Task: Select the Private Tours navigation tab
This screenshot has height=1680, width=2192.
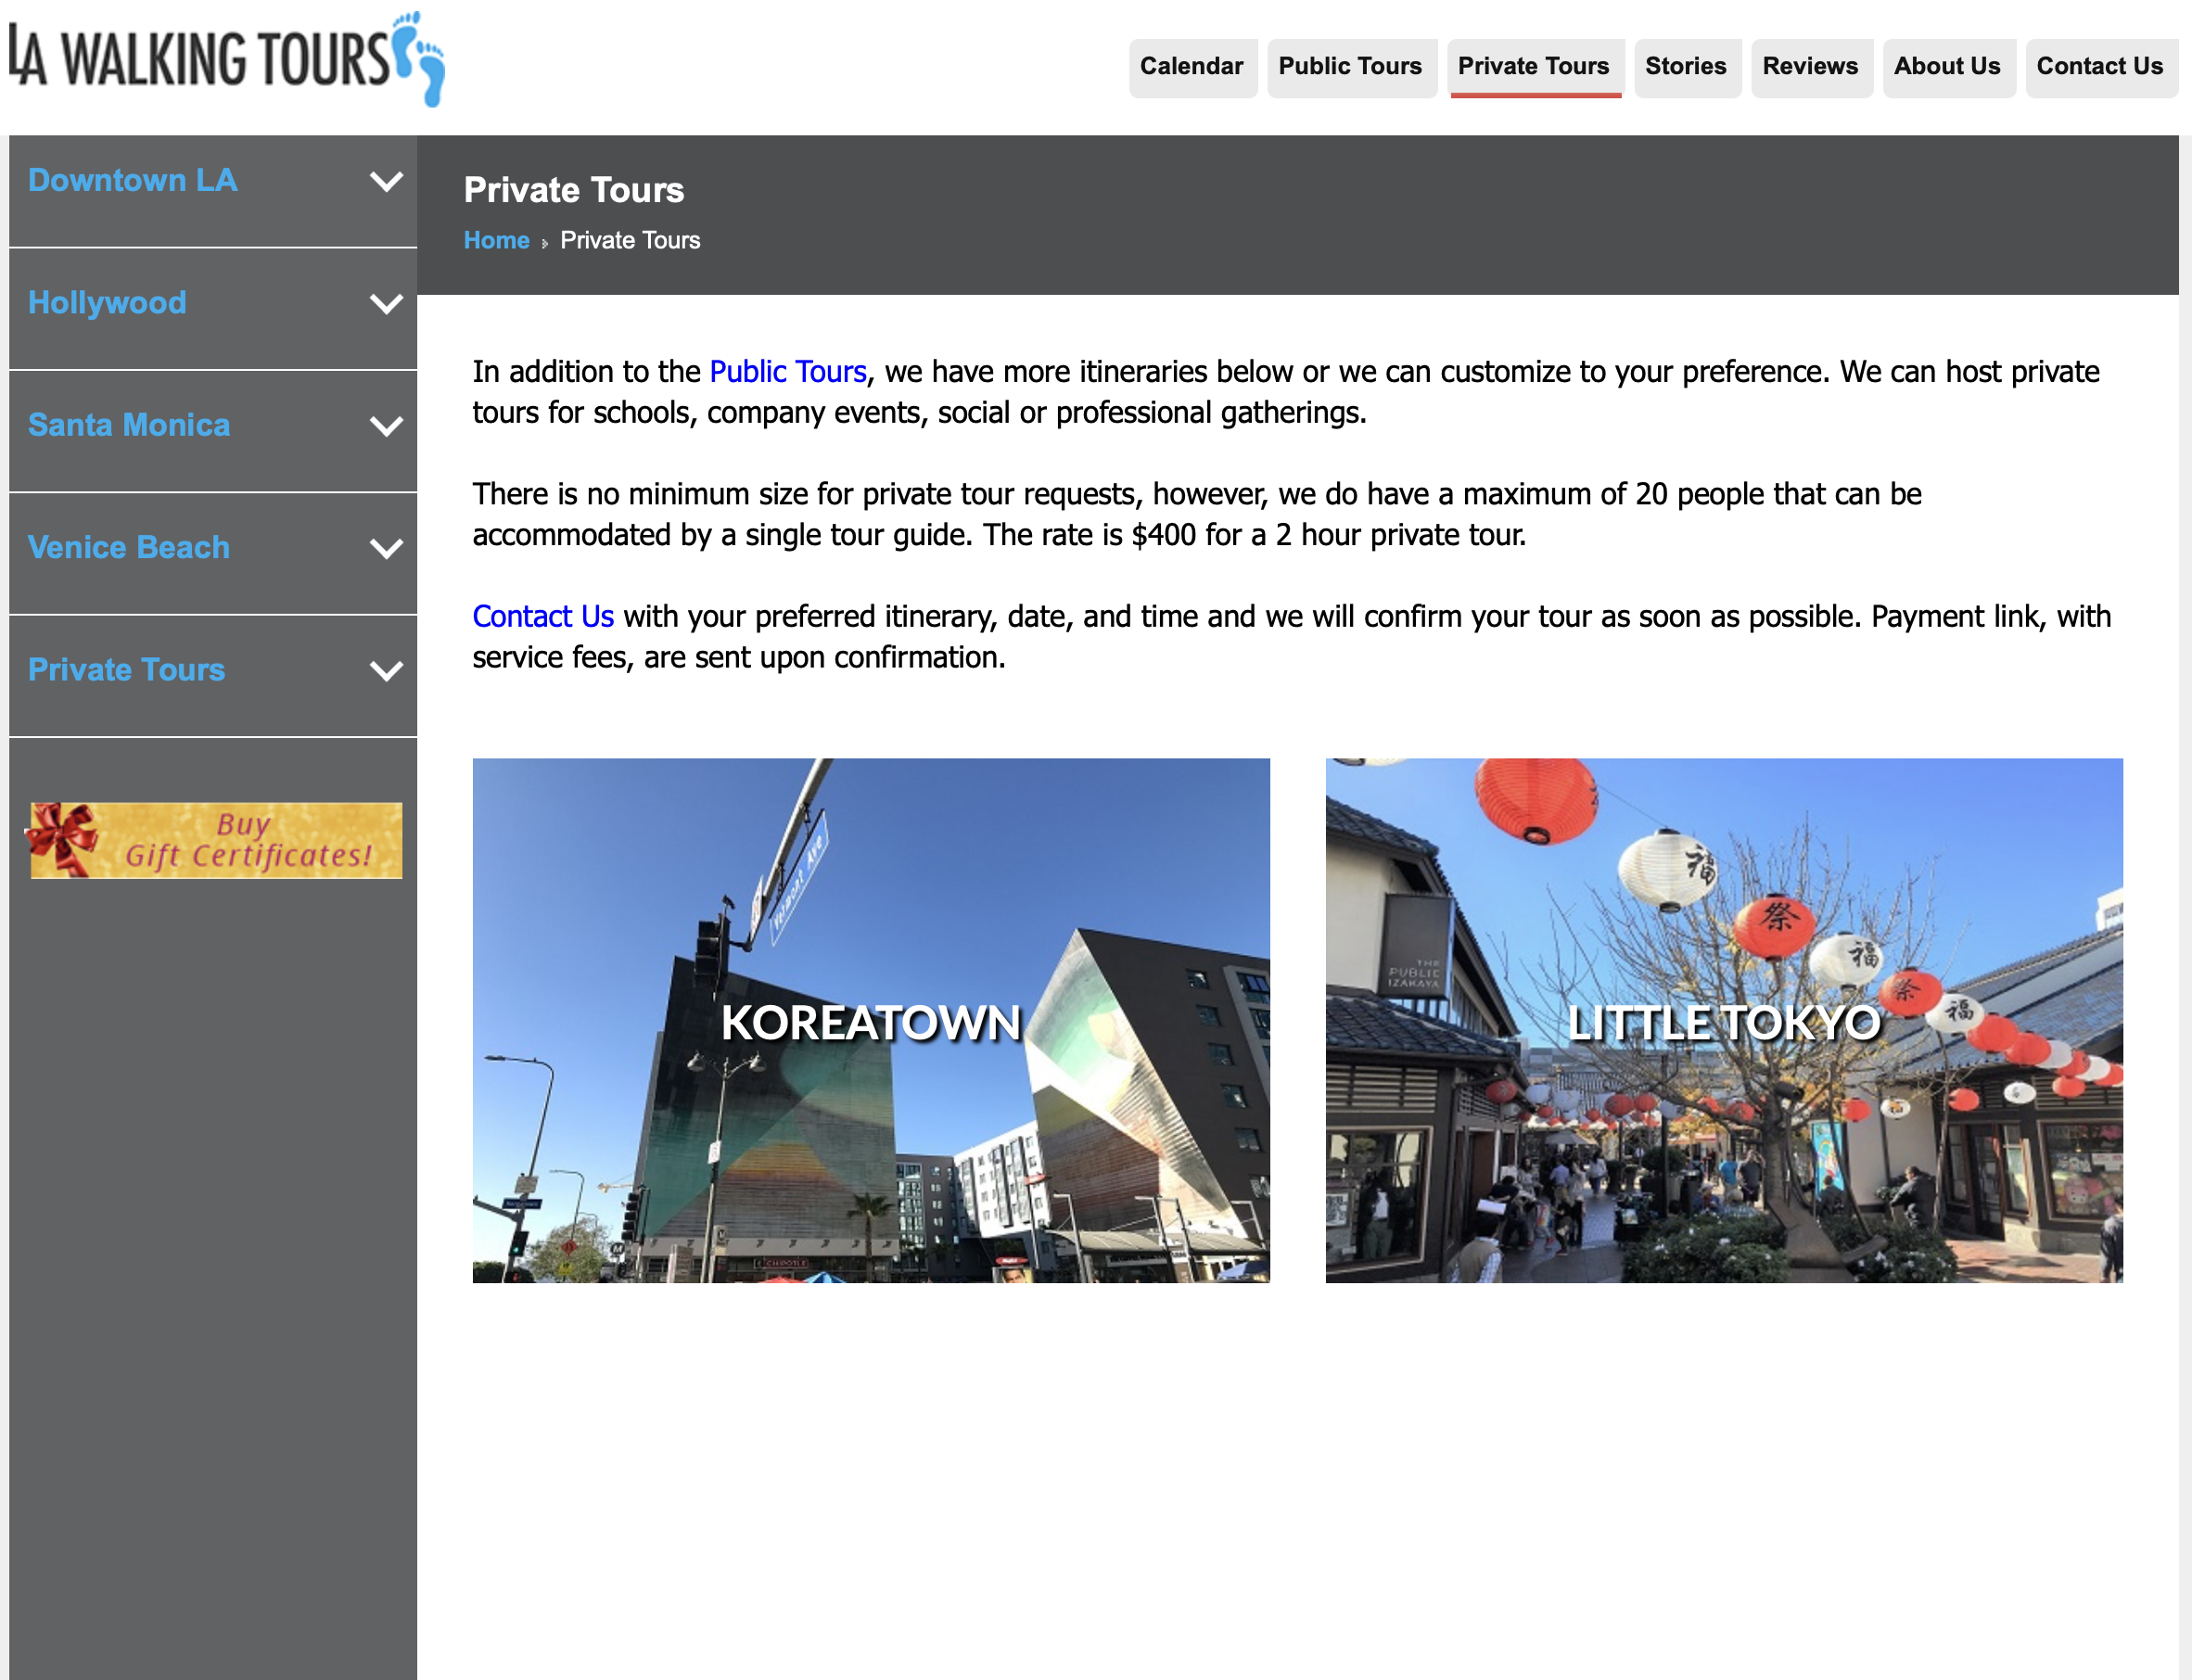Action: pyautogui.click(x=1533, y=67)
